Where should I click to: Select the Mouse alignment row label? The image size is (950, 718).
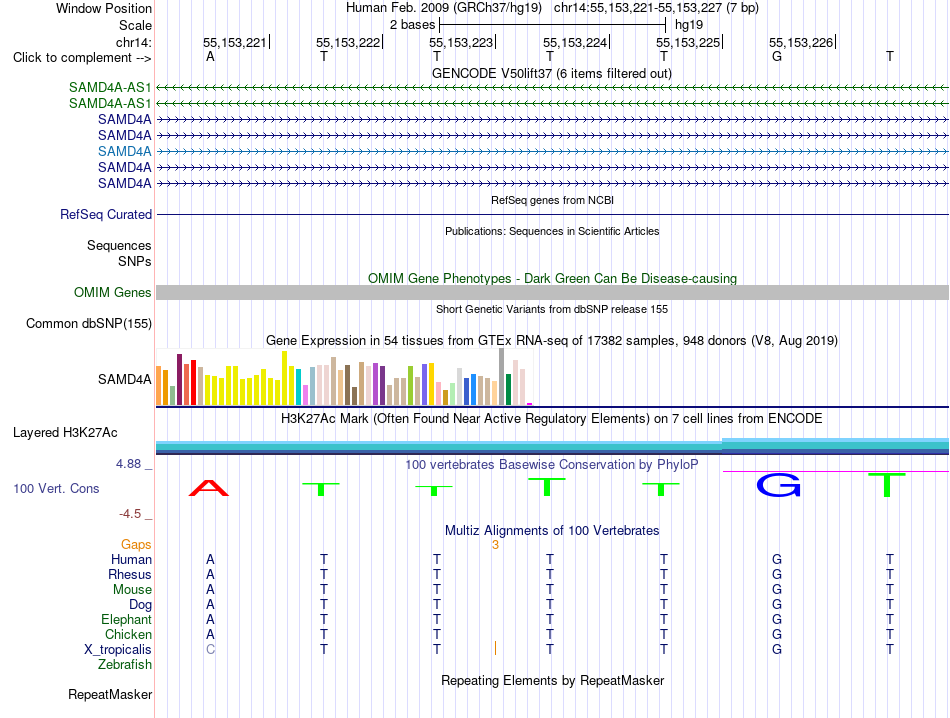tap(133, 590)
